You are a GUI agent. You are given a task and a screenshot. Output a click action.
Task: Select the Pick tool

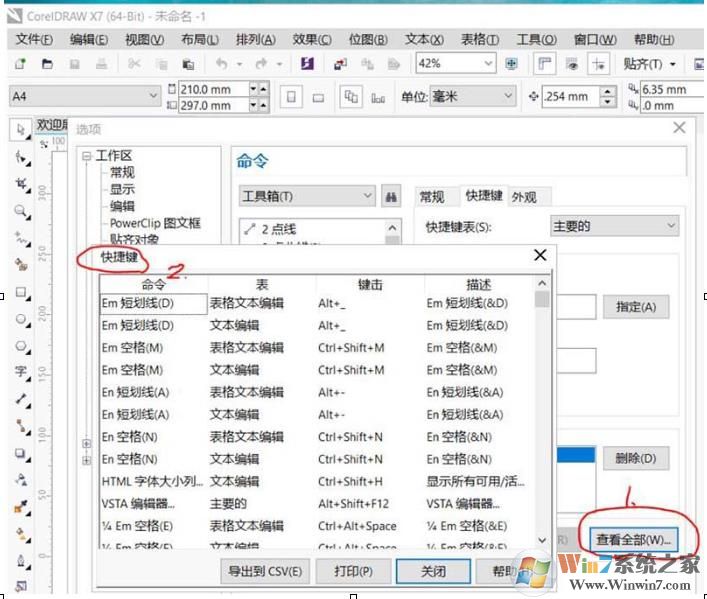(21, 130)
